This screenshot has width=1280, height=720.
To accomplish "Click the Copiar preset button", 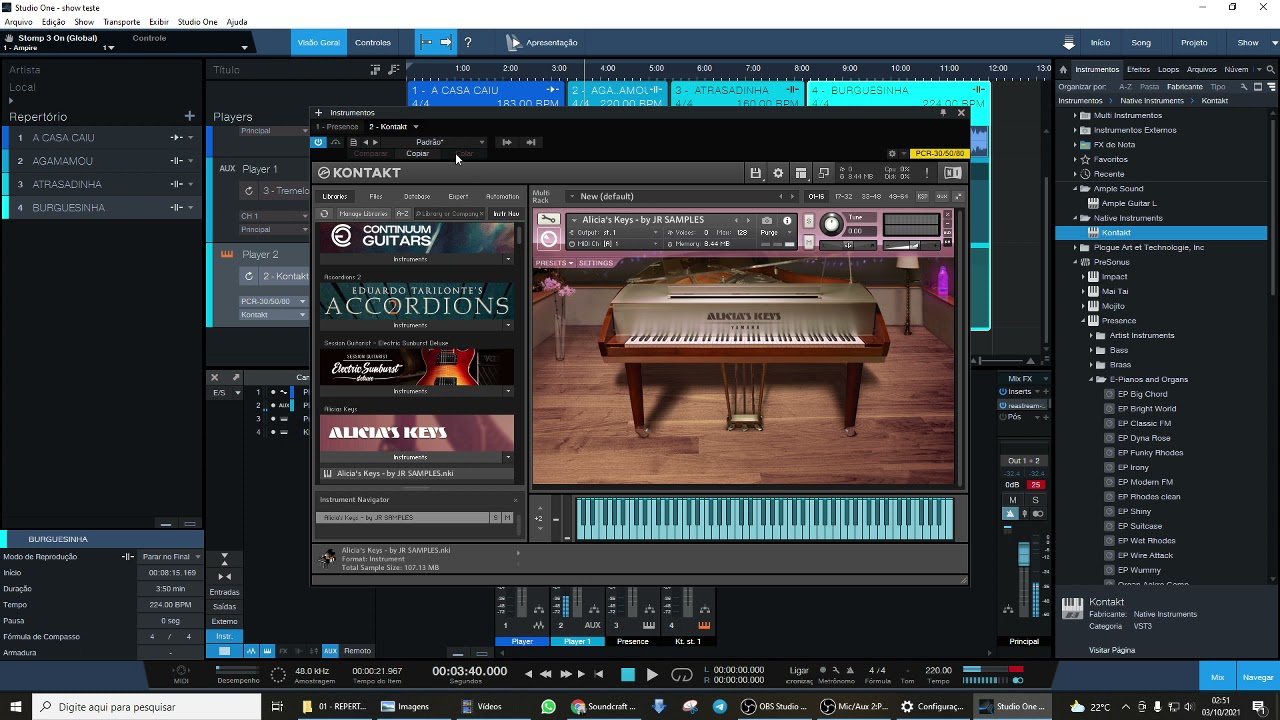I will click(x=417, y=154).
